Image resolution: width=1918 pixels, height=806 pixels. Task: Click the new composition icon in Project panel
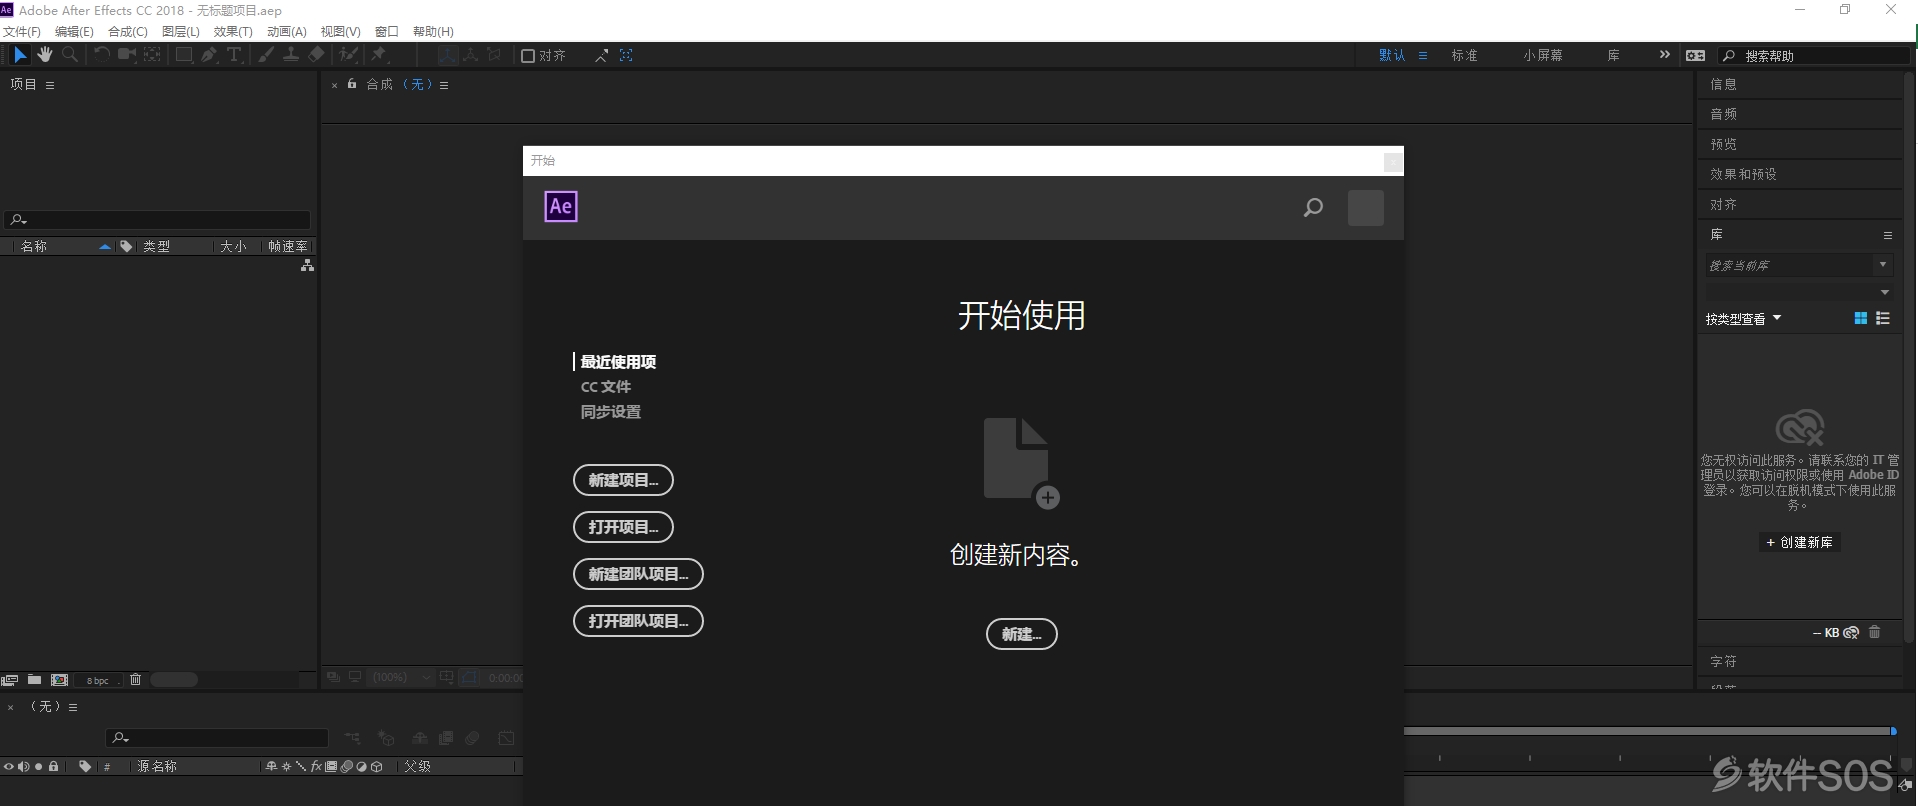point(59,680)
